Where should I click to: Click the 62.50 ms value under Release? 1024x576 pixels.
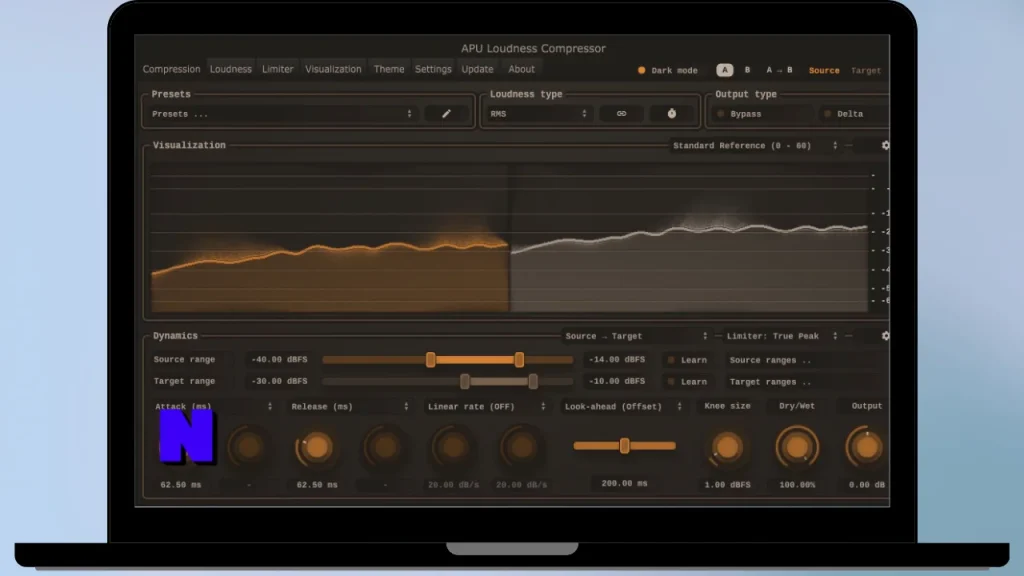(317, 485)
